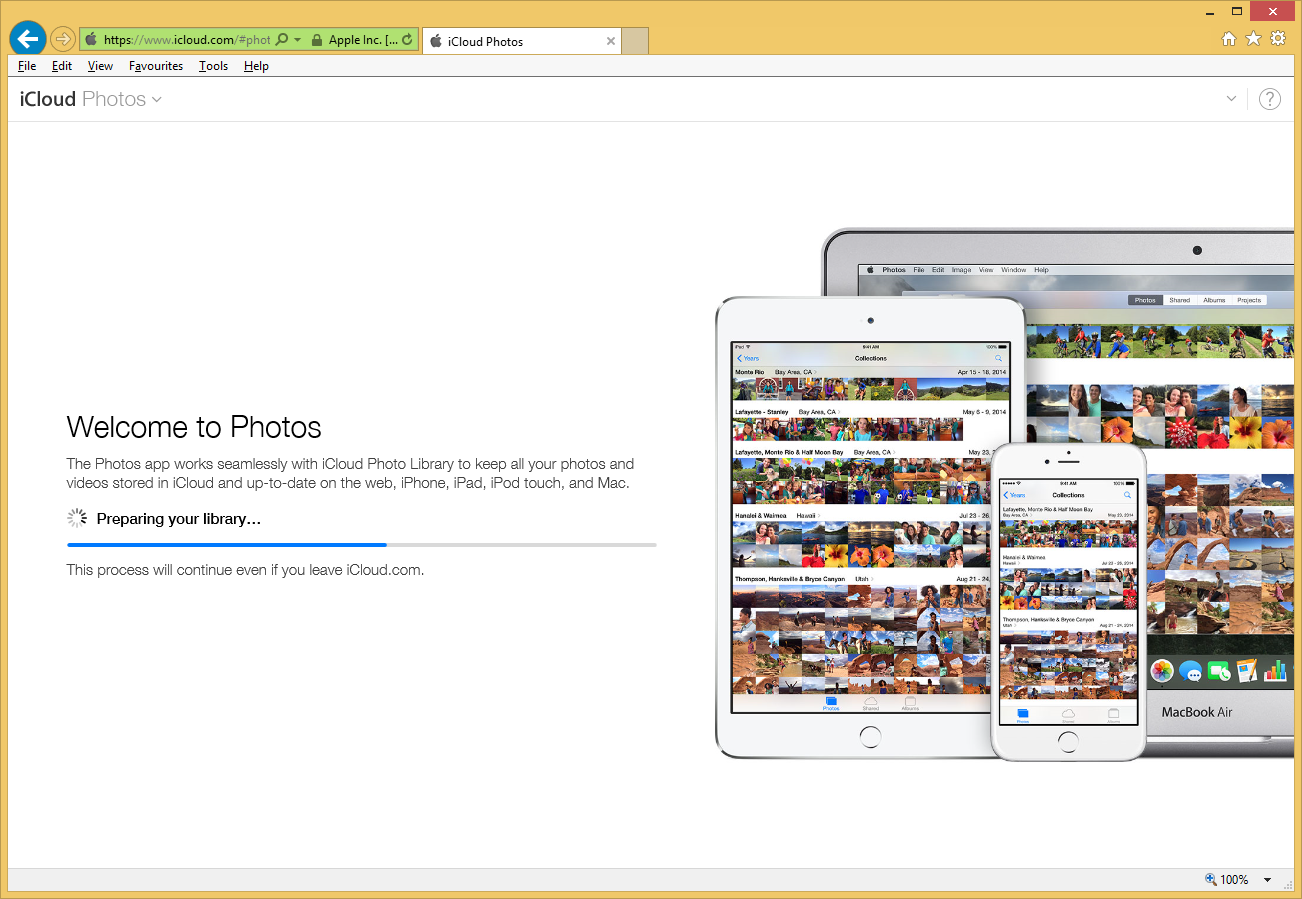This screenshot has width=1302, height=899.
Task: Click the iCloud help question mark icon
Action: coord(1269,99)
